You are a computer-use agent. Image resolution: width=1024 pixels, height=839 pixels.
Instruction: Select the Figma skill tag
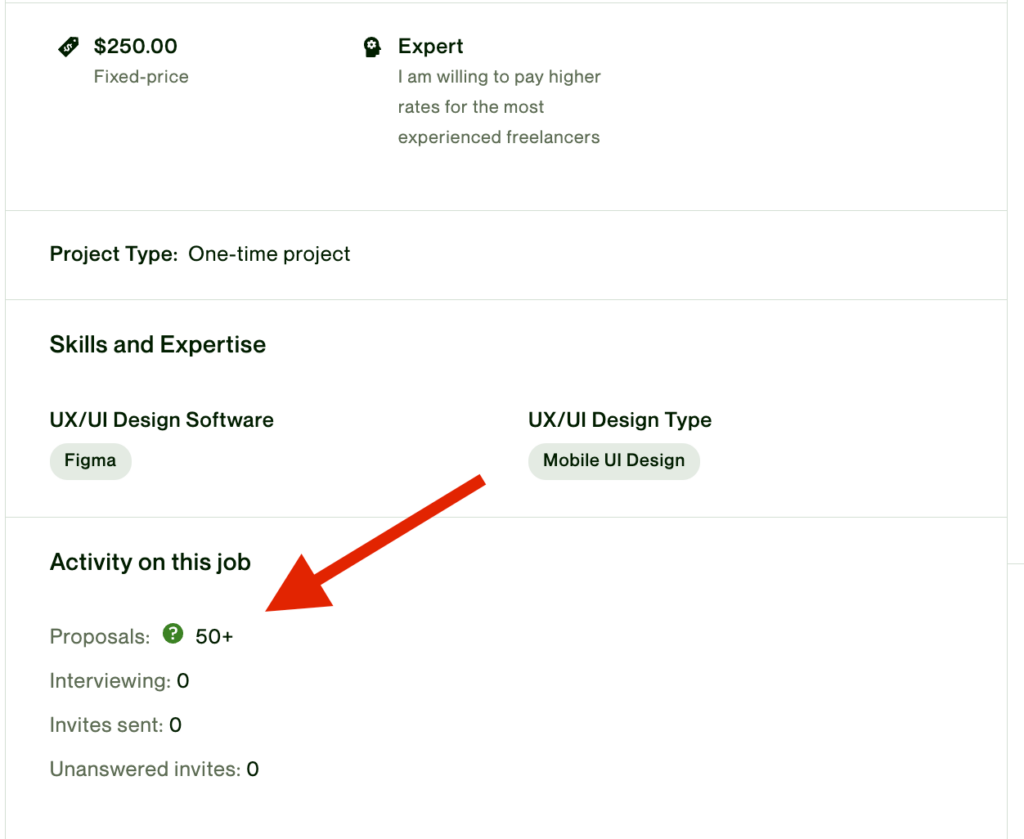(90, 461)
